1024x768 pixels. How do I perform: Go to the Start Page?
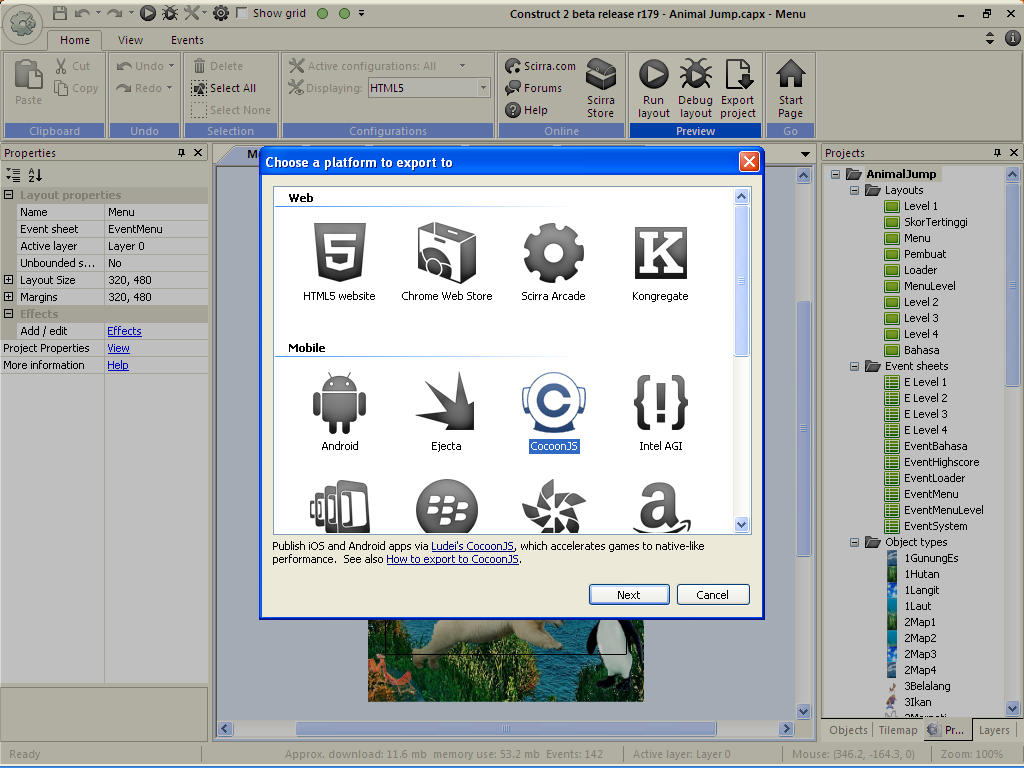pyautogui.click(x=790, y=89)
